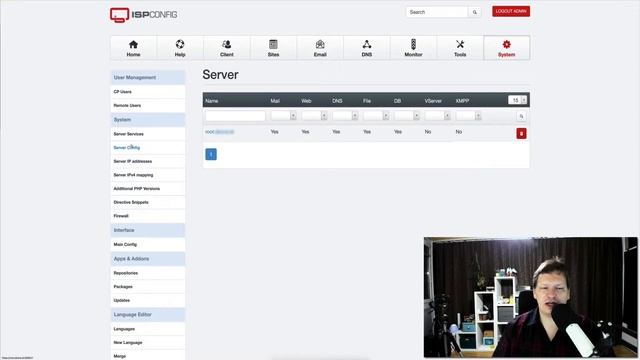Open Updates in sidebar

click(x=148, y=300)
